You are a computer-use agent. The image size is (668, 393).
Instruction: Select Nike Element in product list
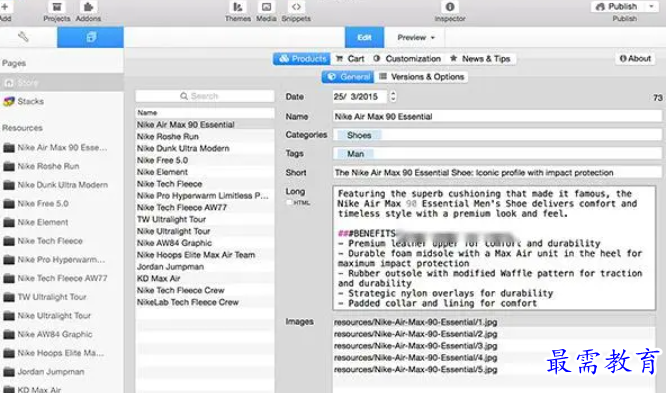pyautogui.click(x=205, y=172)
